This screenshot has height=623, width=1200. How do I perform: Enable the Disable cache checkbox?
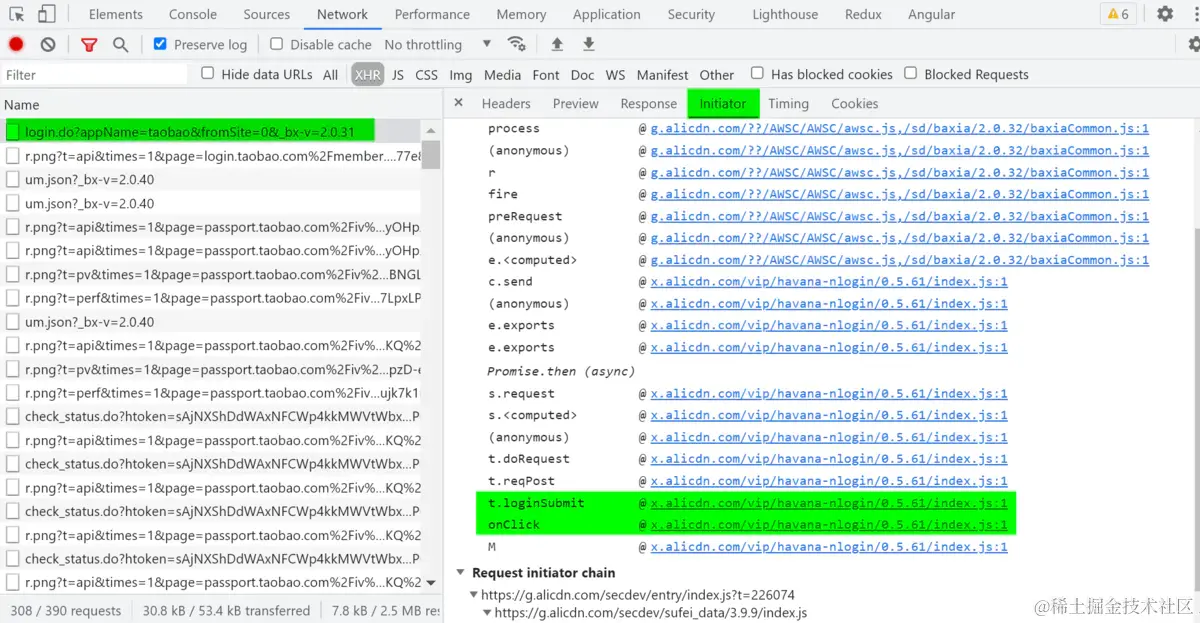[x=277, y=44]
